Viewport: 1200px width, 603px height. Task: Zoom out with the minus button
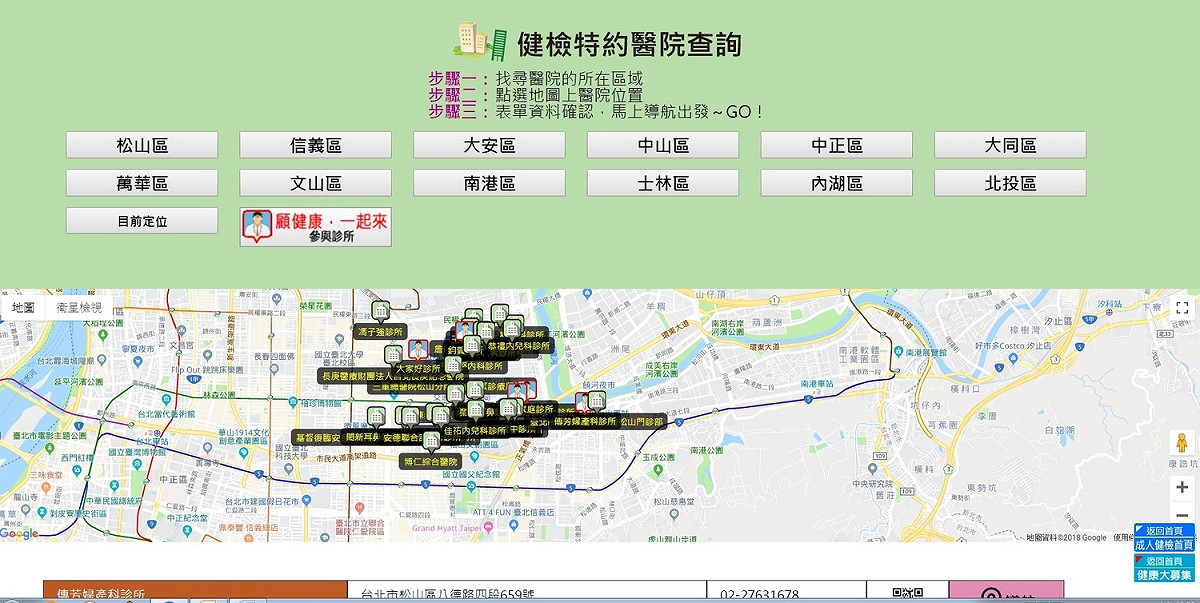click(1182, 515)
